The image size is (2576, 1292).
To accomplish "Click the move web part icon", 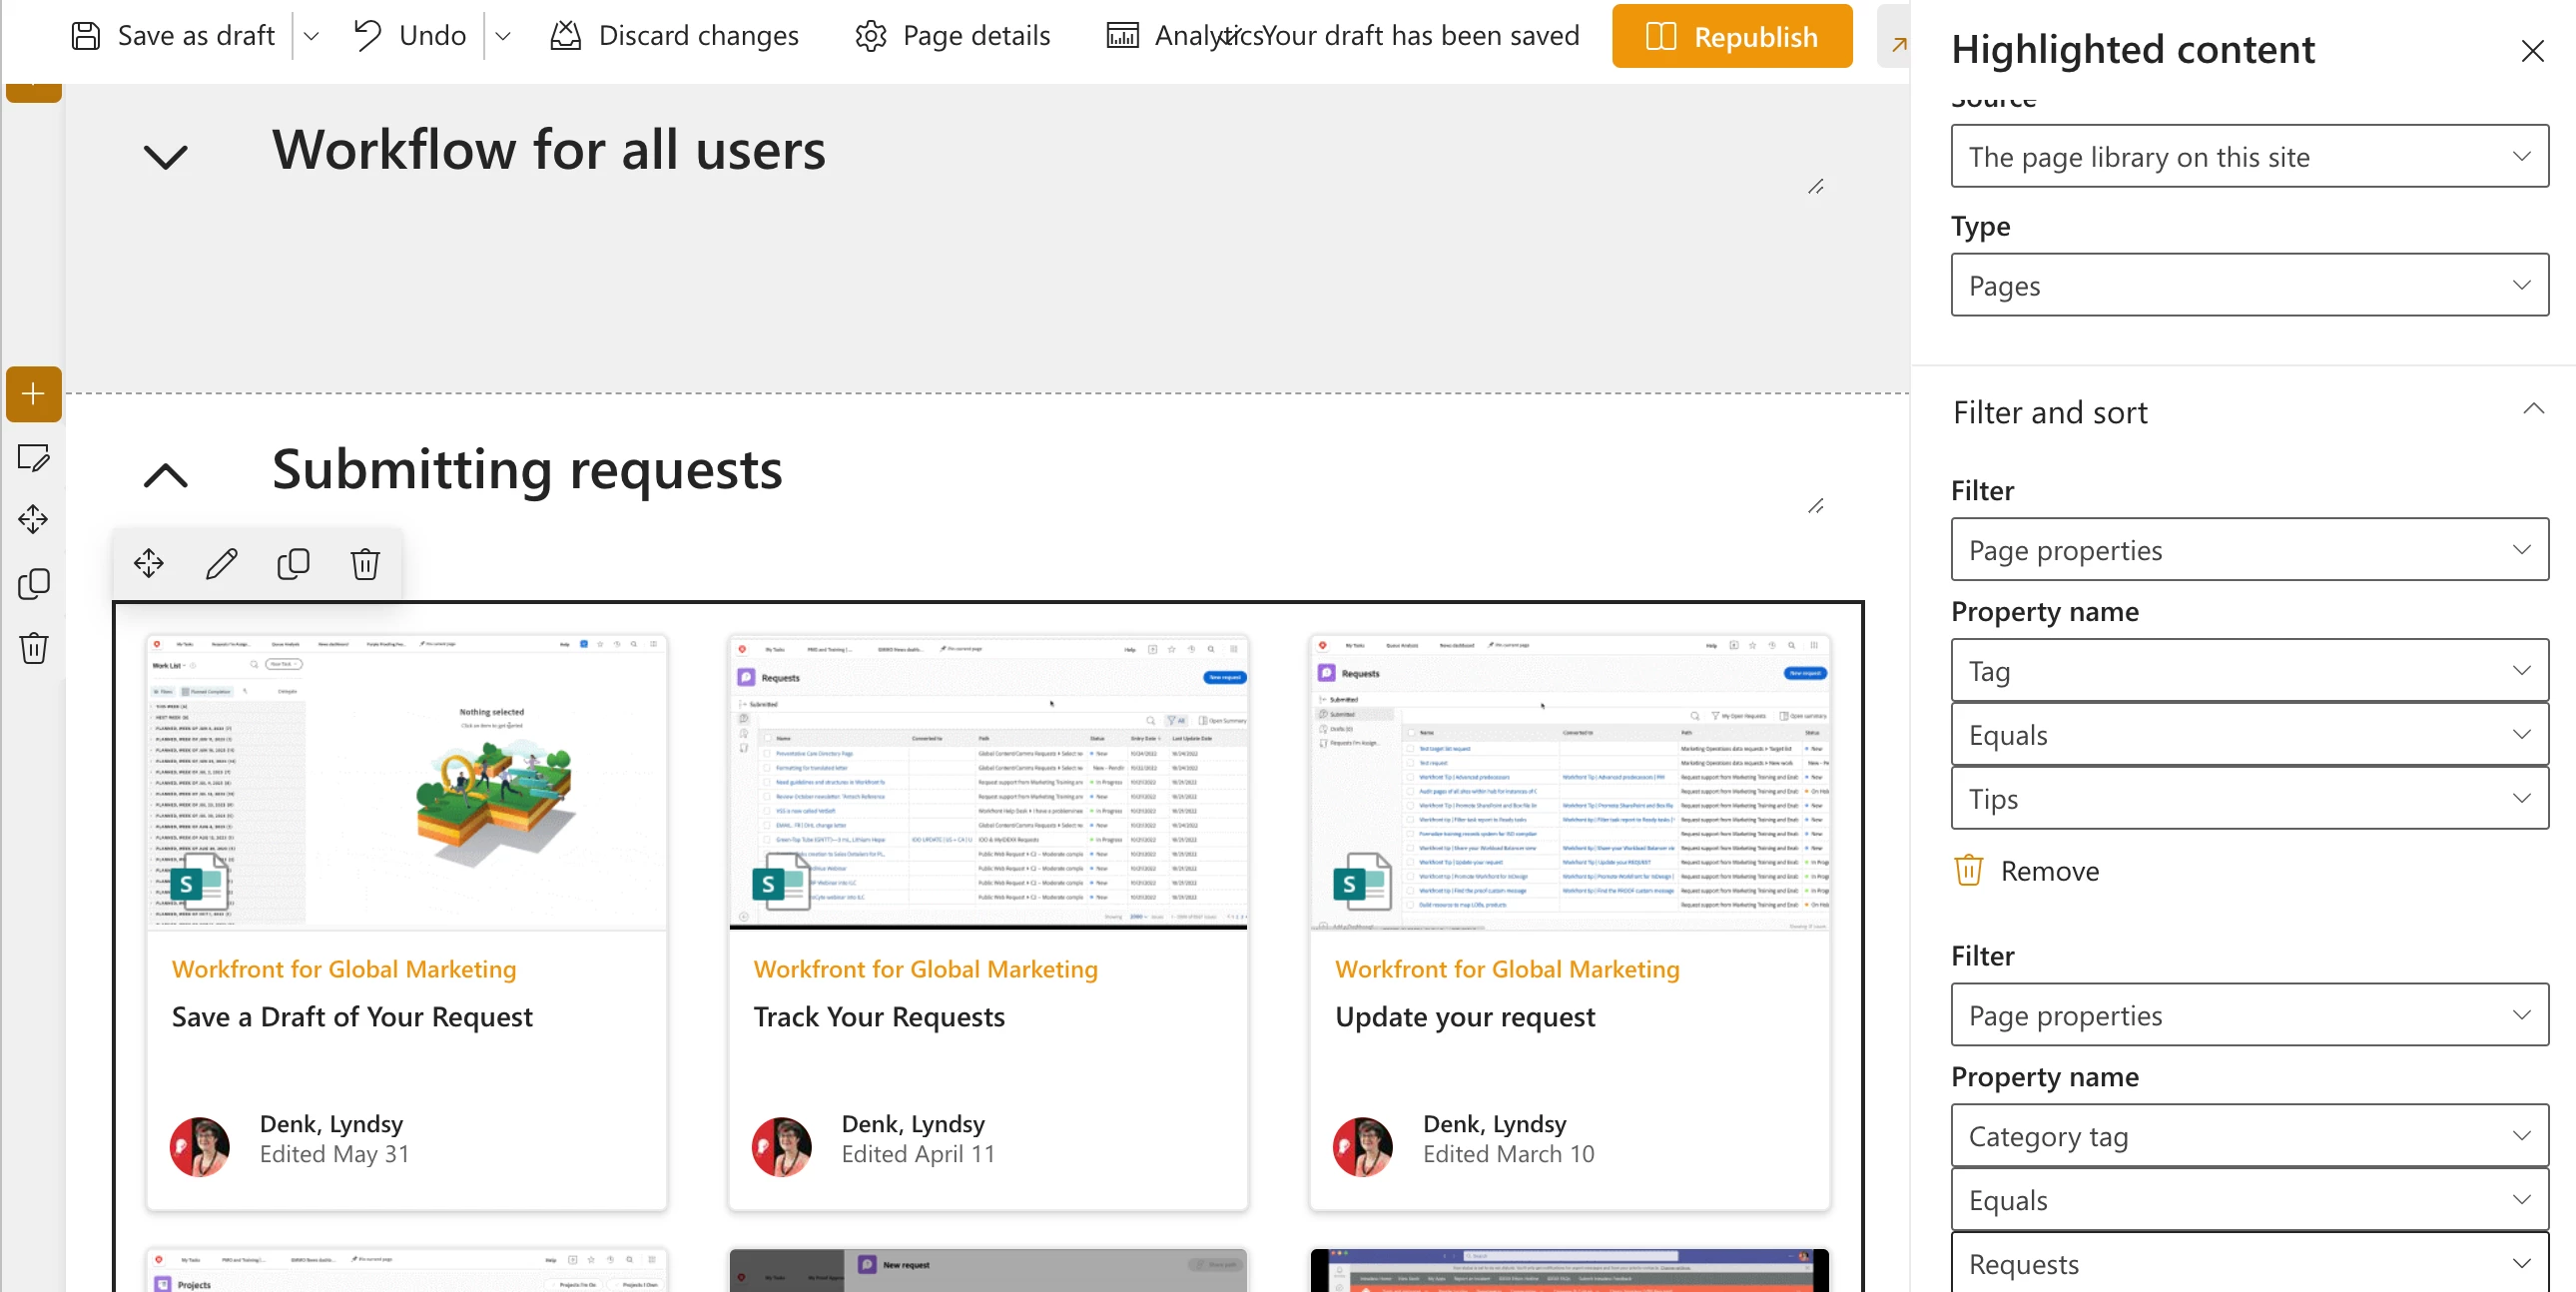I will pos(149,564).
